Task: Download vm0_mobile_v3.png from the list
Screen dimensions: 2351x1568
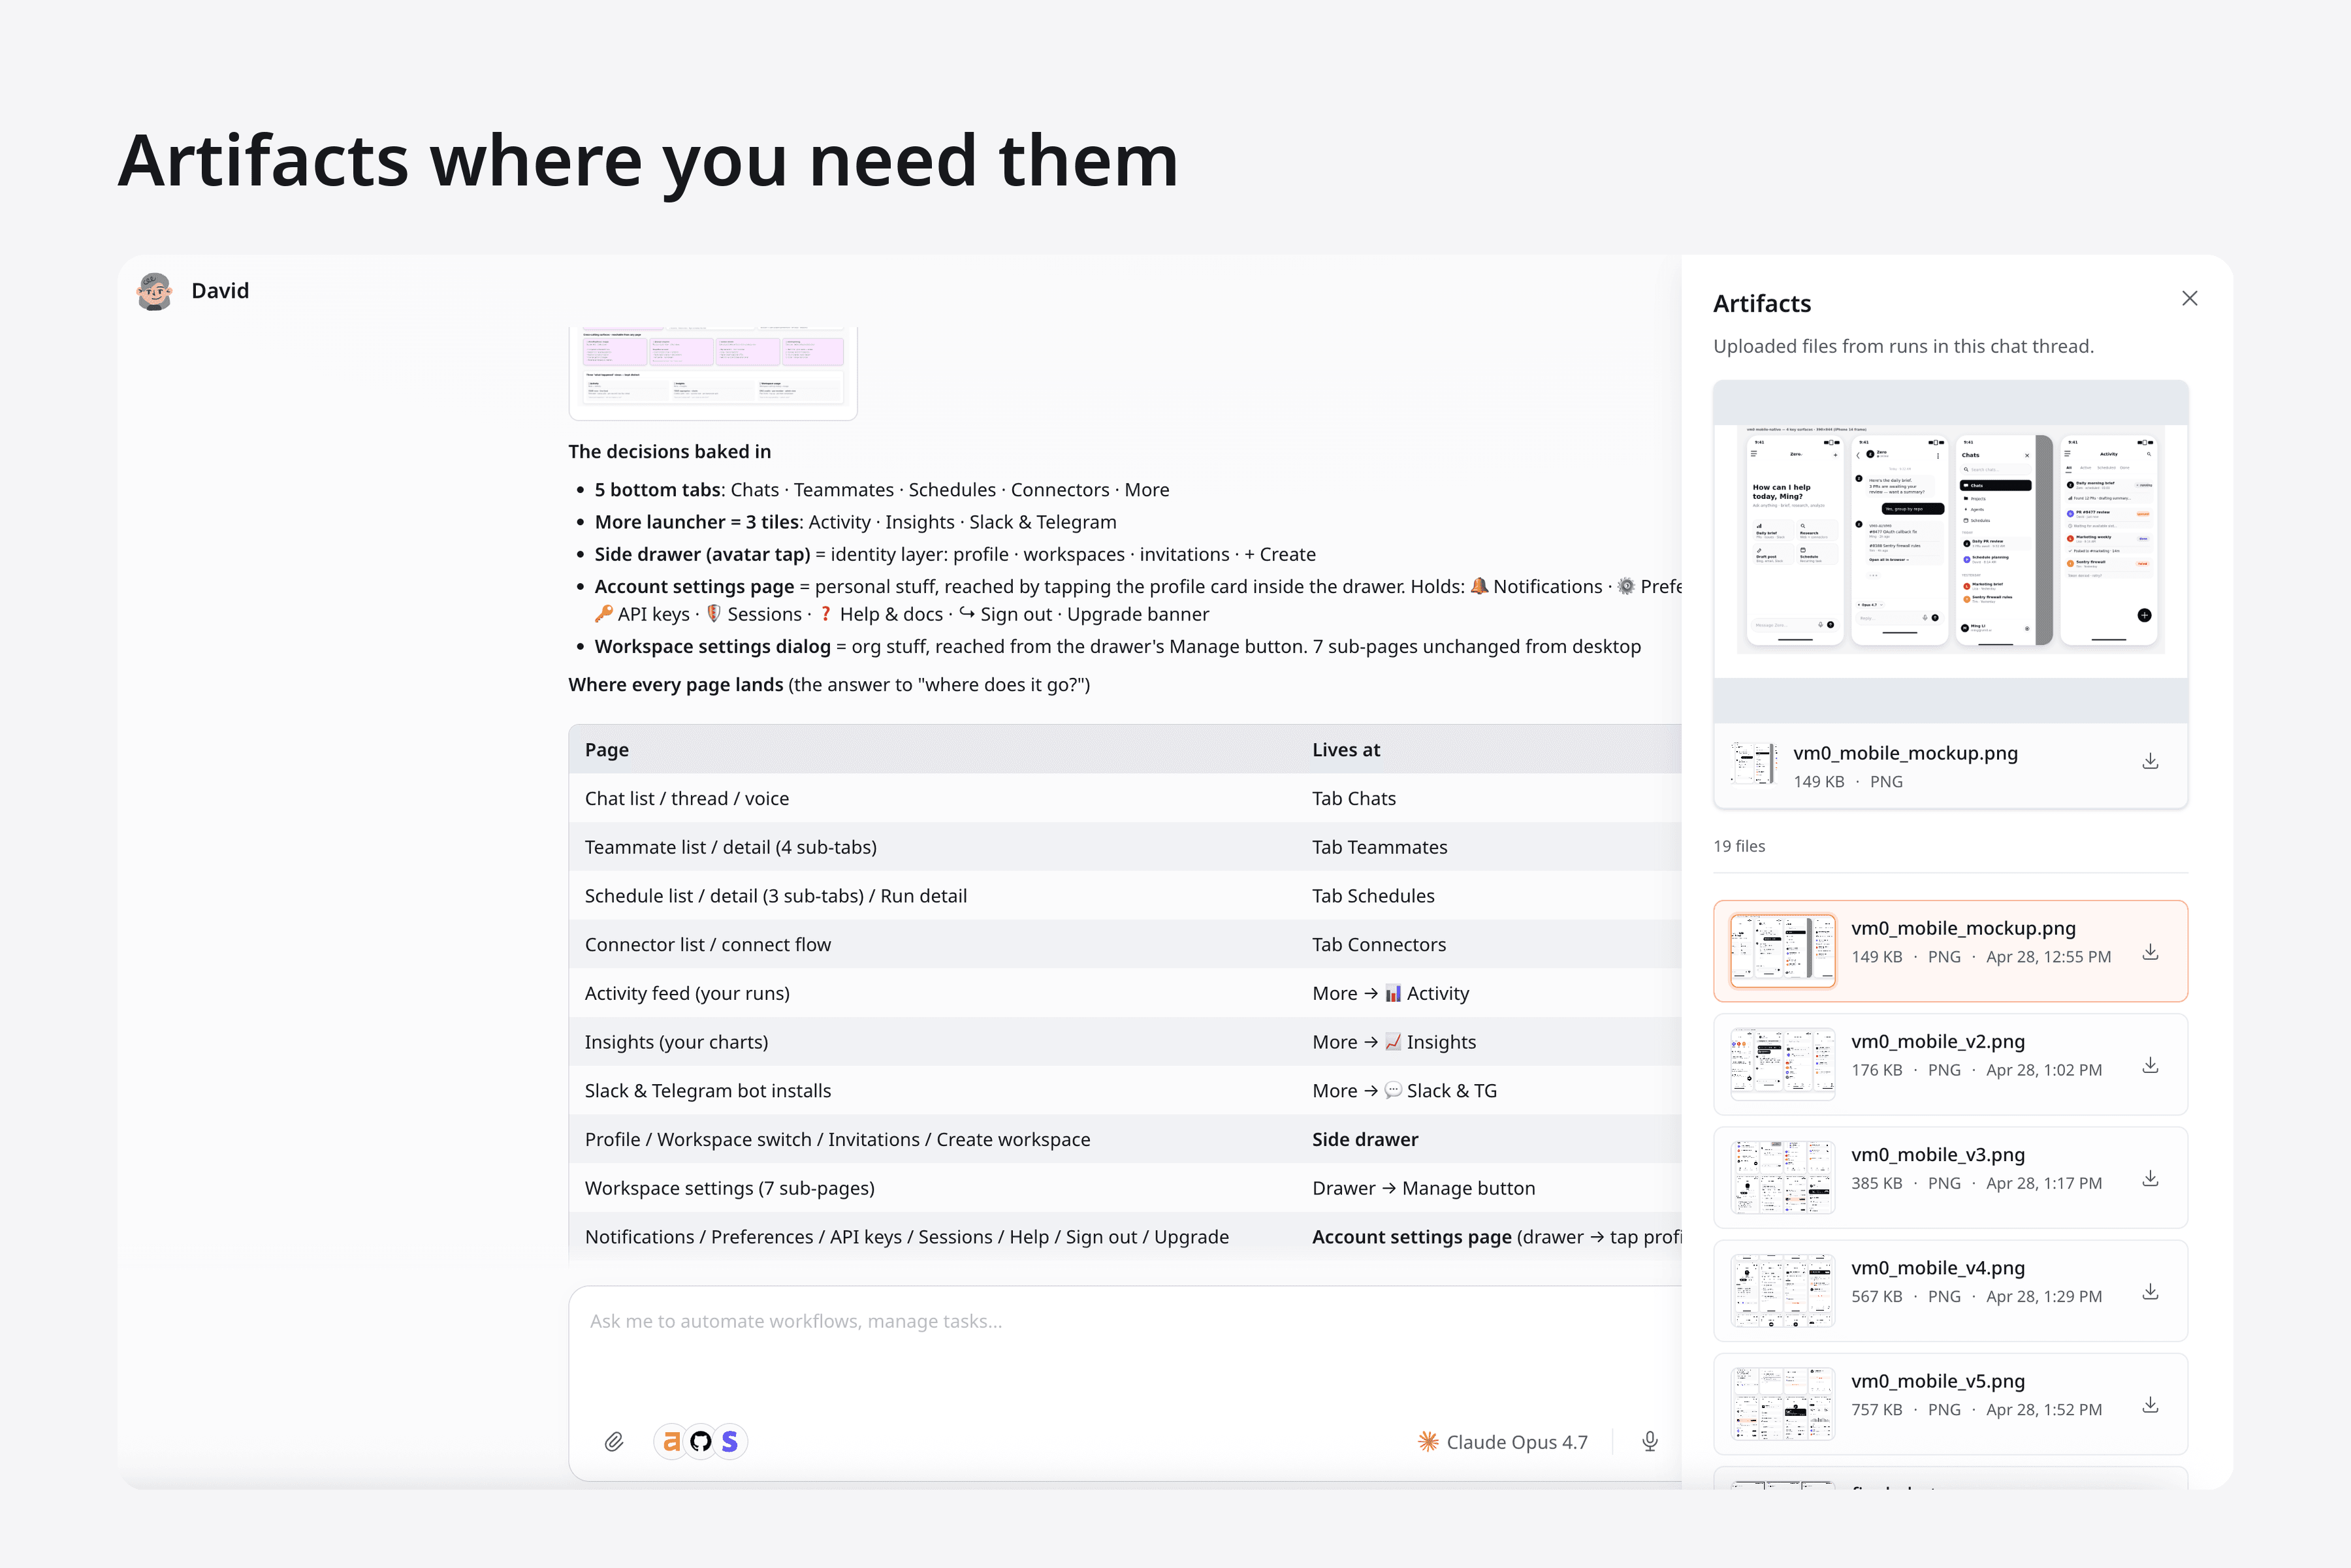Action: pos(2150,1178)
